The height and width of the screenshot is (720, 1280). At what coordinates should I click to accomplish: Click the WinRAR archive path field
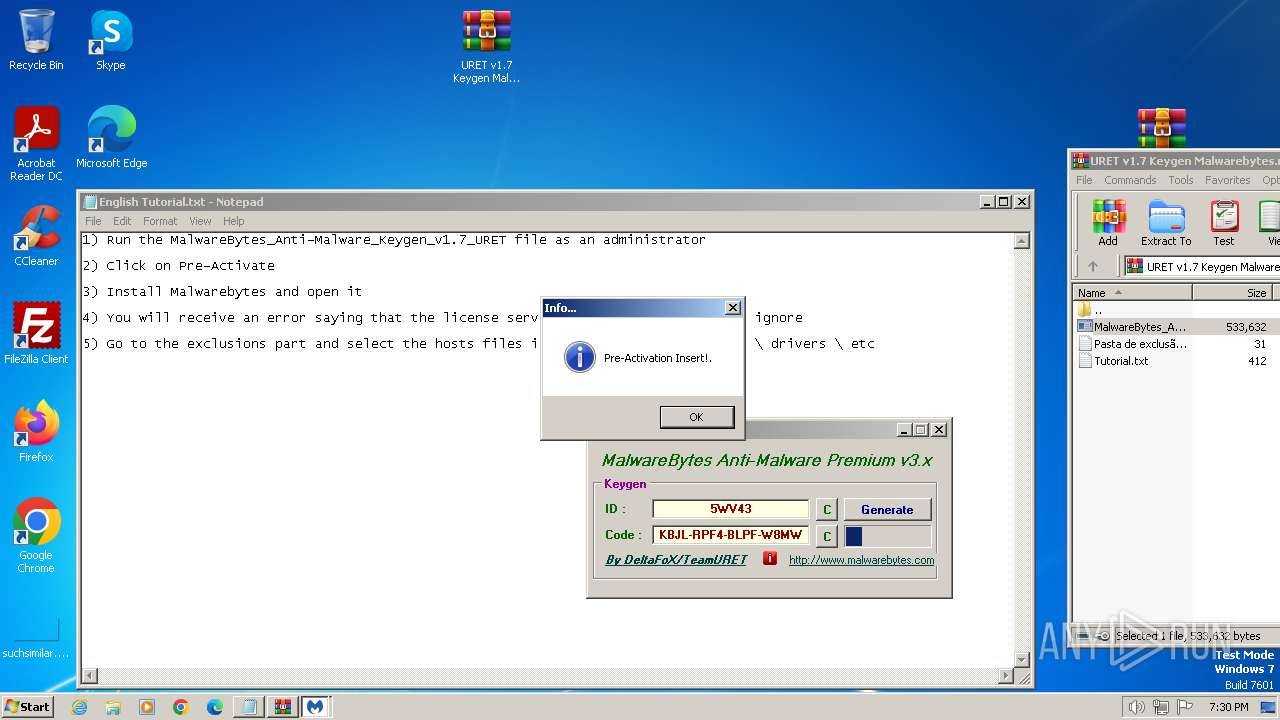[1202, 266]
